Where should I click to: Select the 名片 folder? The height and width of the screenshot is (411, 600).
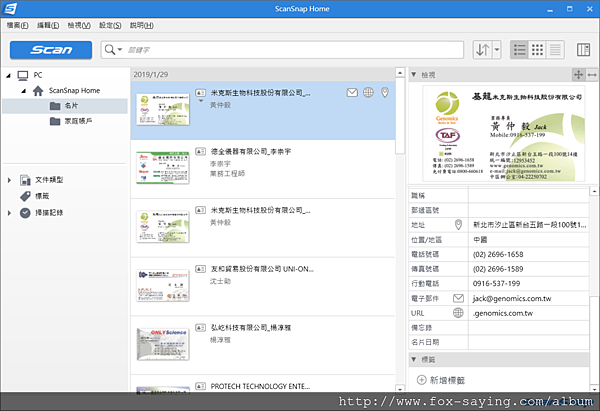click(x=65, y=106)
